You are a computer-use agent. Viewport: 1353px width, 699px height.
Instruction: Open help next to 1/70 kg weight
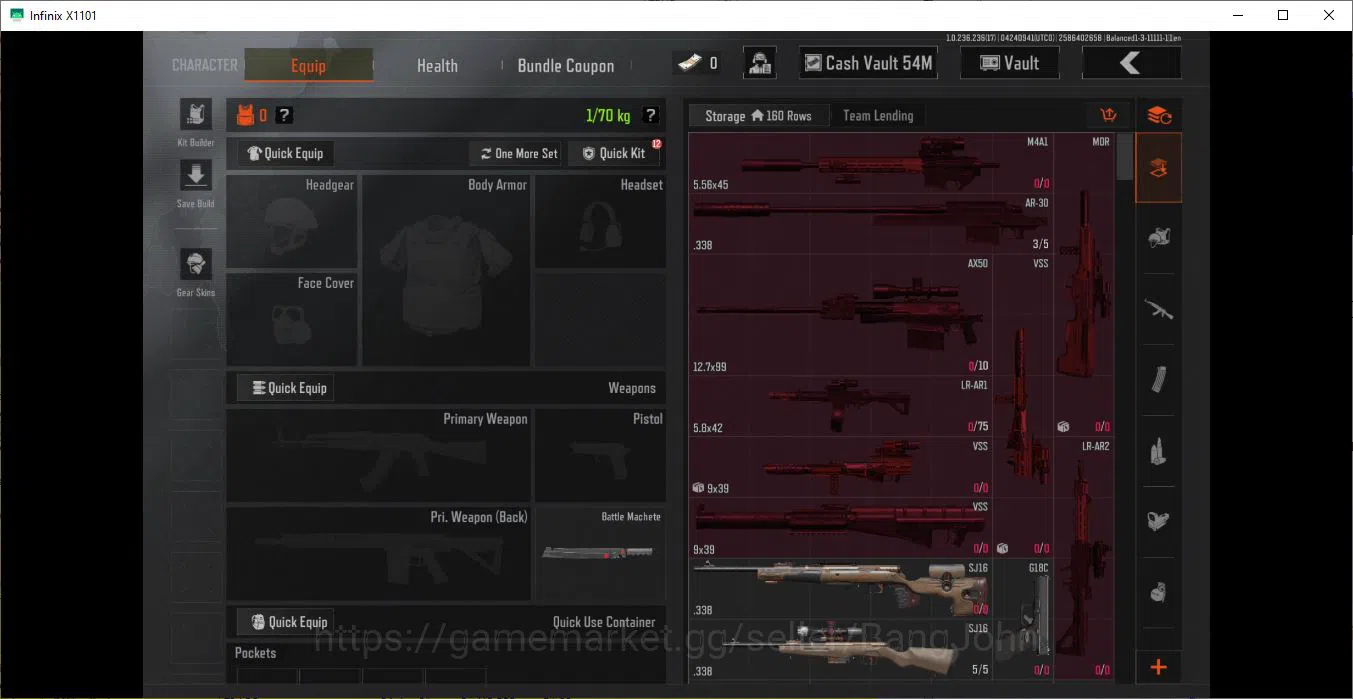click(651, 115)
